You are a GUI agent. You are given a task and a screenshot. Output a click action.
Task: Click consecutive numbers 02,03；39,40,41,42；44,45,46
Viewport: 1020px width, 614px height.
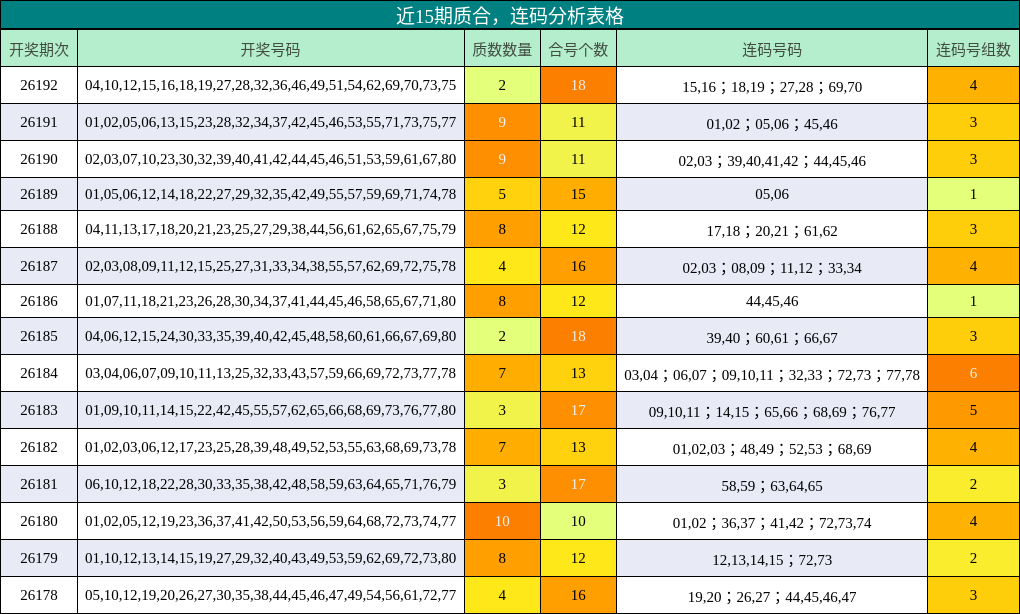point(772,161)
